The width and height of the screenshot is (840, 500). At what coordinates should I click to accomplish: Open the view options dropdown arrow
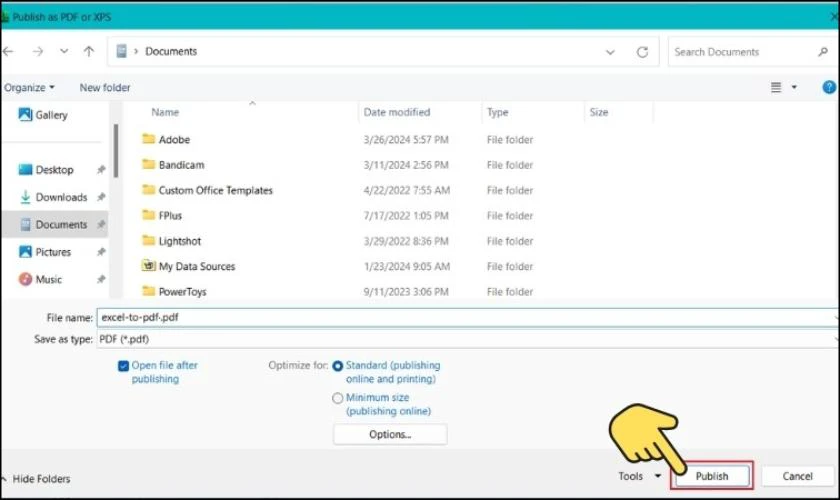794,87
